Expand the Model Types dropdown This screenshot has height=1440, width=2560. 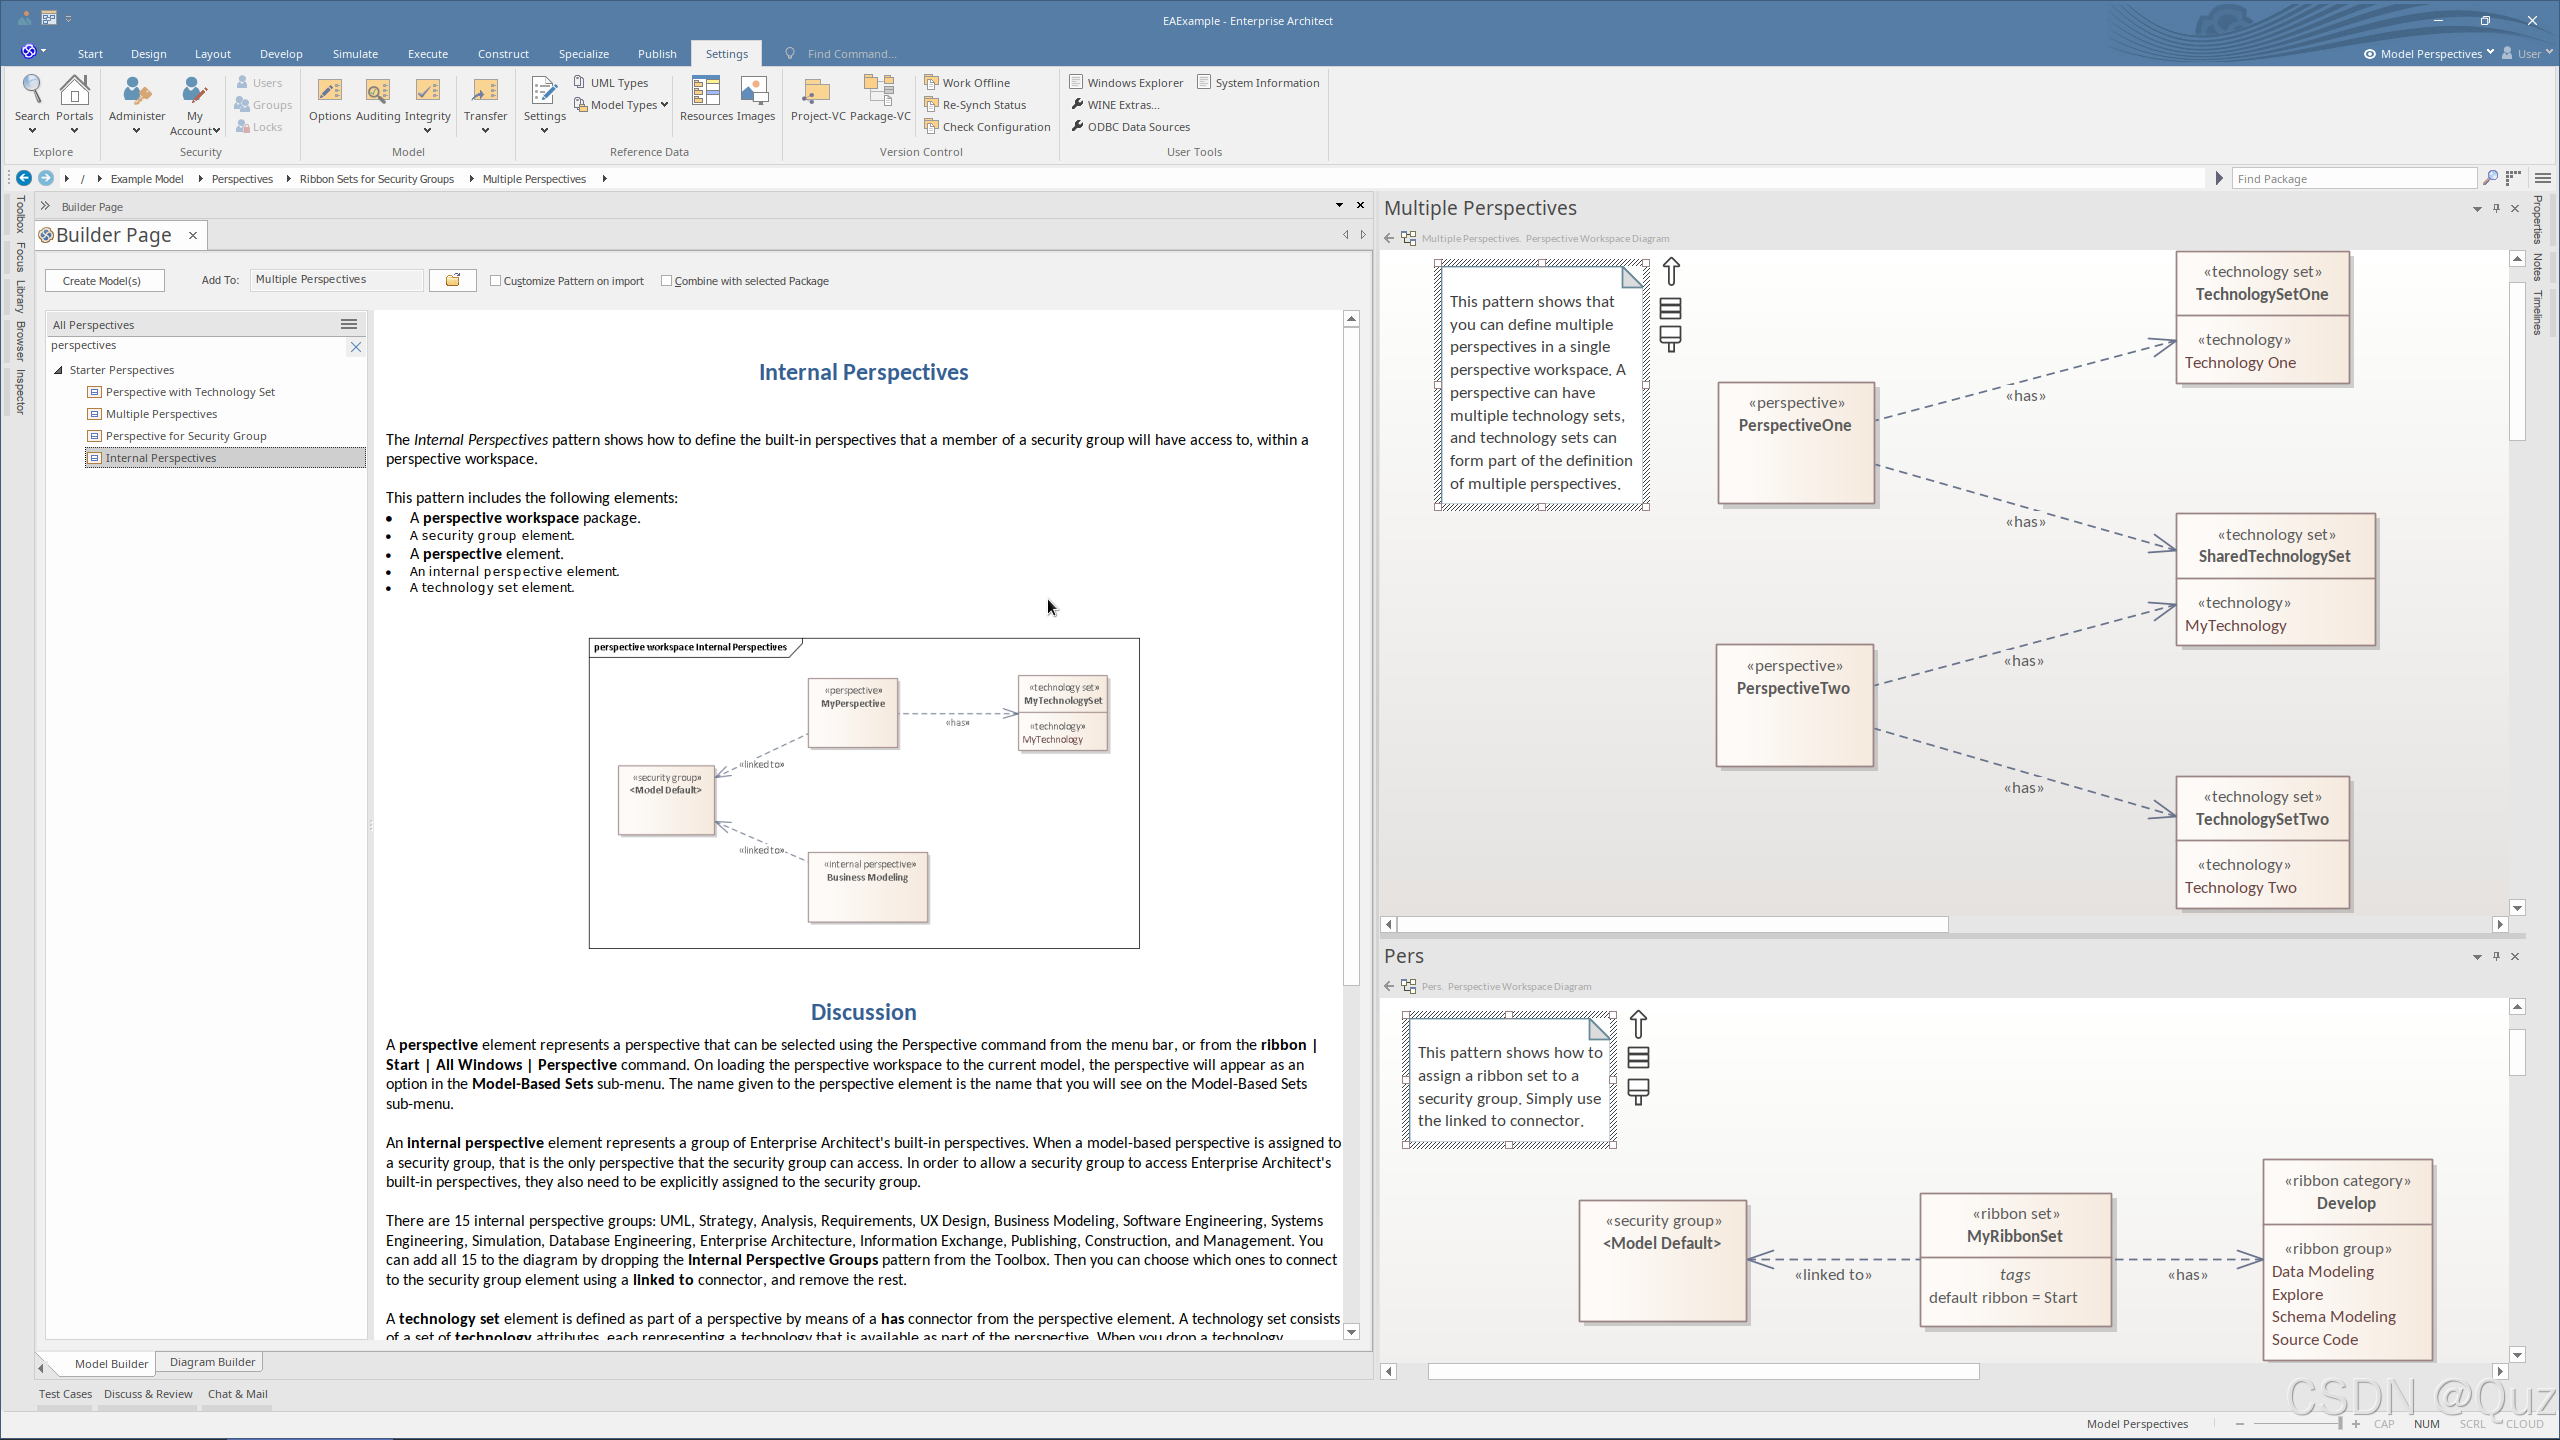[x=663, y=105]
